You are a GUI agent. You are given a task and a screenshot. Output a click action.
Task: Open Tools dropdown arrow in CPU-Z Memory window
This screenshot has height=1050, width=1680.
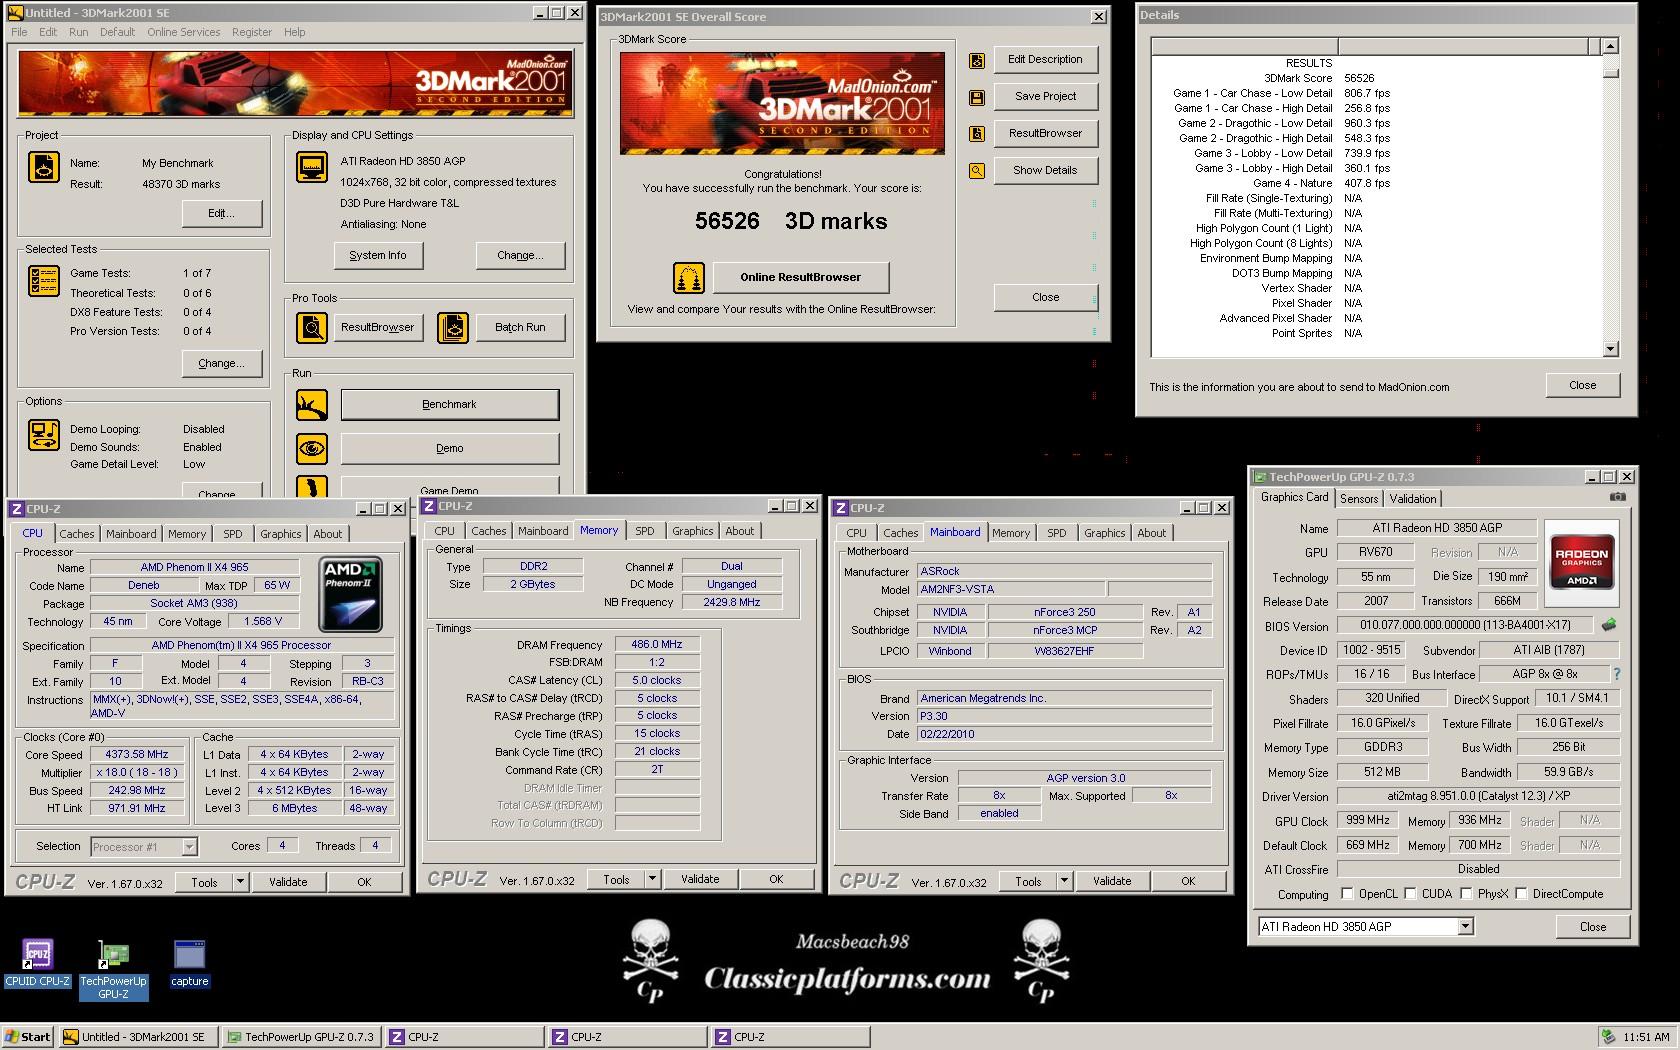click(652, 879)
